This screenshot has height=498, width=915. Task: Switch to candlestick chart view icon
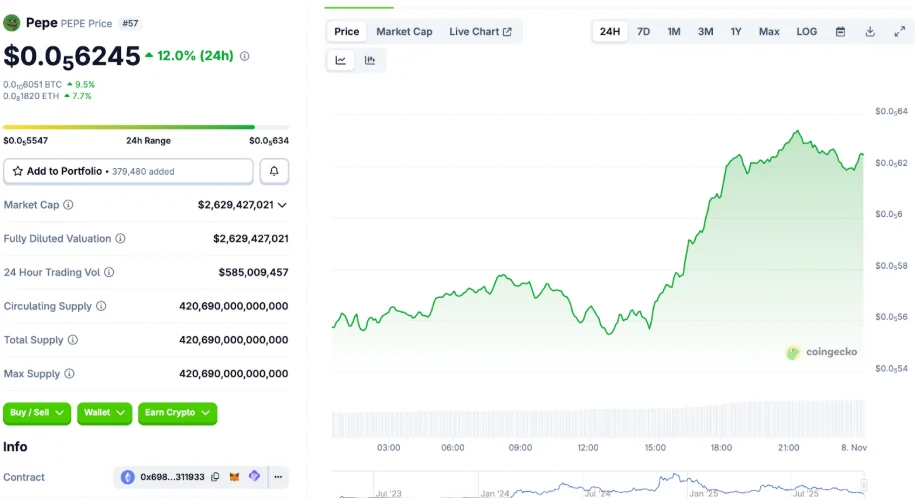coord(370,60)
